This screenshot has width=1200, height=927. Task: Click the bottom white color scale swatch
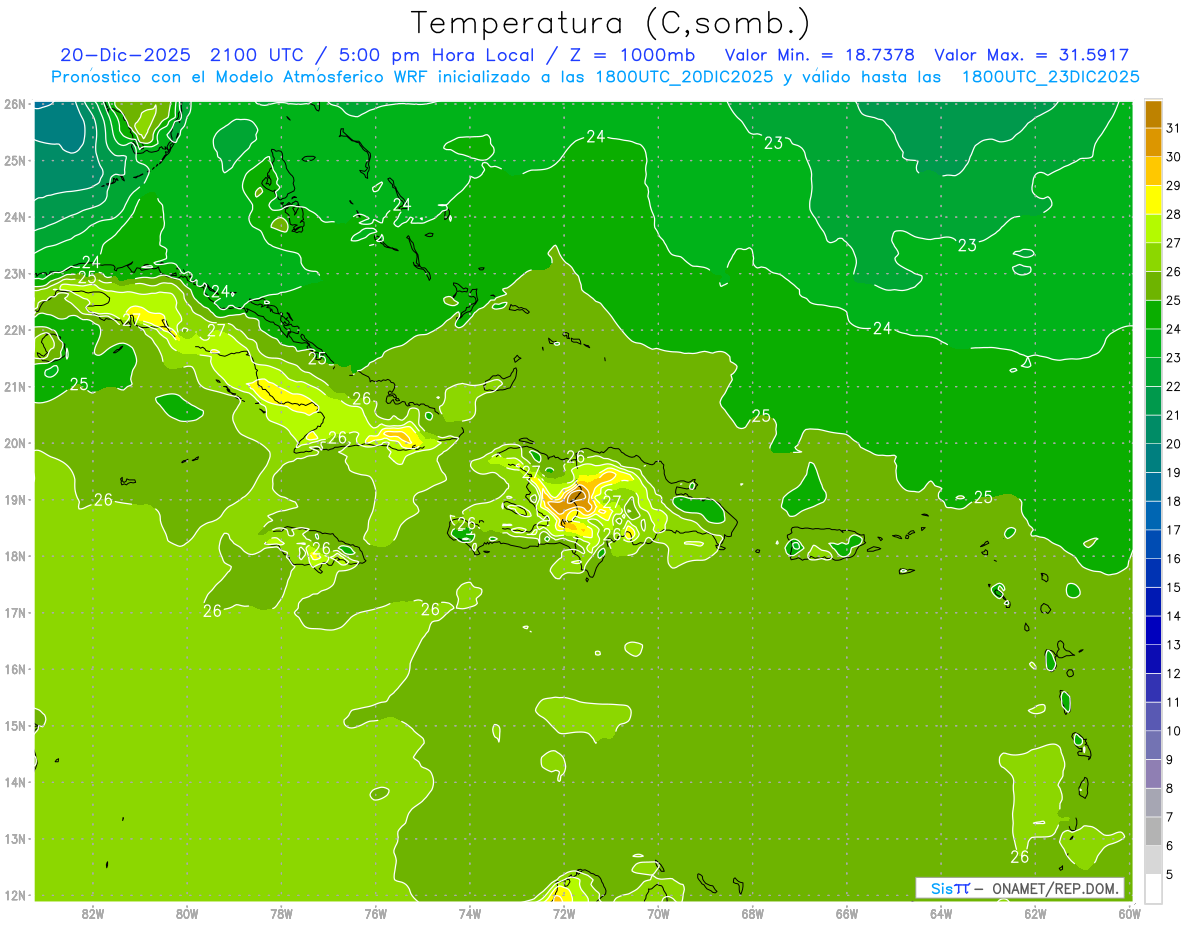coord(1153,888)
